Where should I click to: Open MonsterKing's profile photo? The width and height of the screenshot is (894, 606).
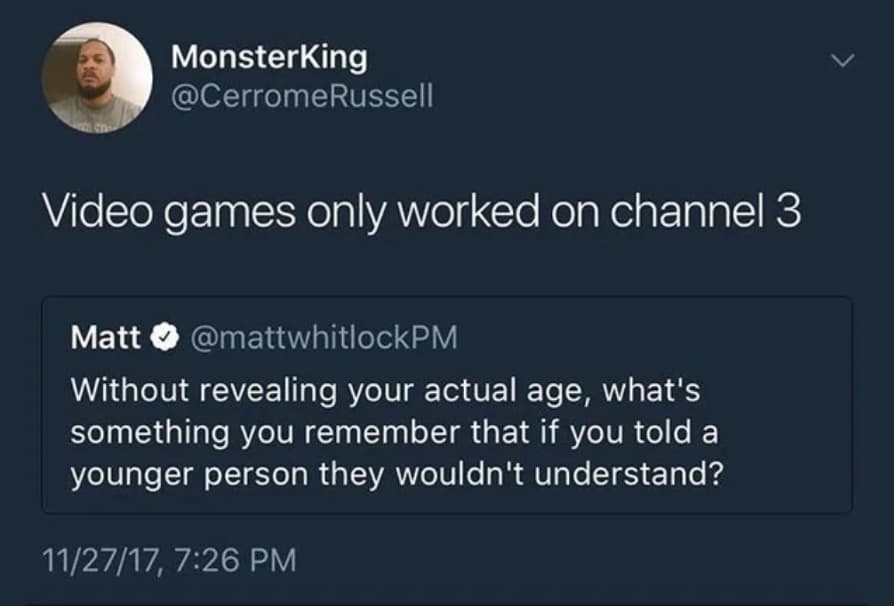click(x=97, y=79)
